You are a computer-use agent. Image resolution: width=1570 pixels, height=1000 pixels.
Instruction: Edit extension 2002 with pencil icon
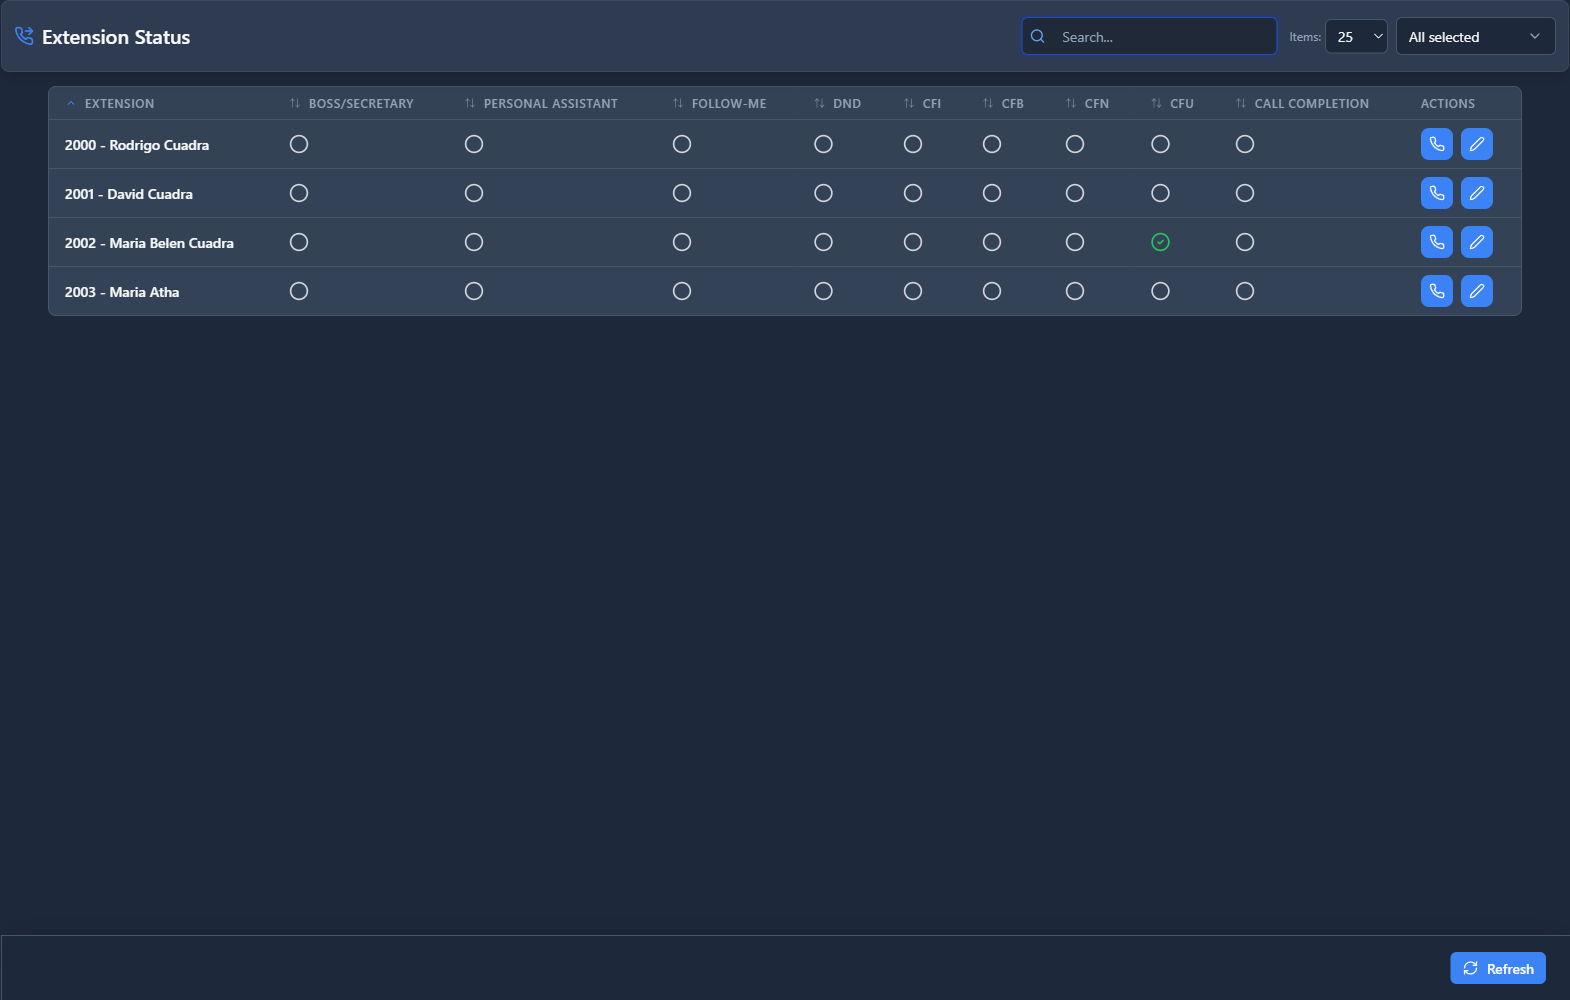pos(1476,242)
